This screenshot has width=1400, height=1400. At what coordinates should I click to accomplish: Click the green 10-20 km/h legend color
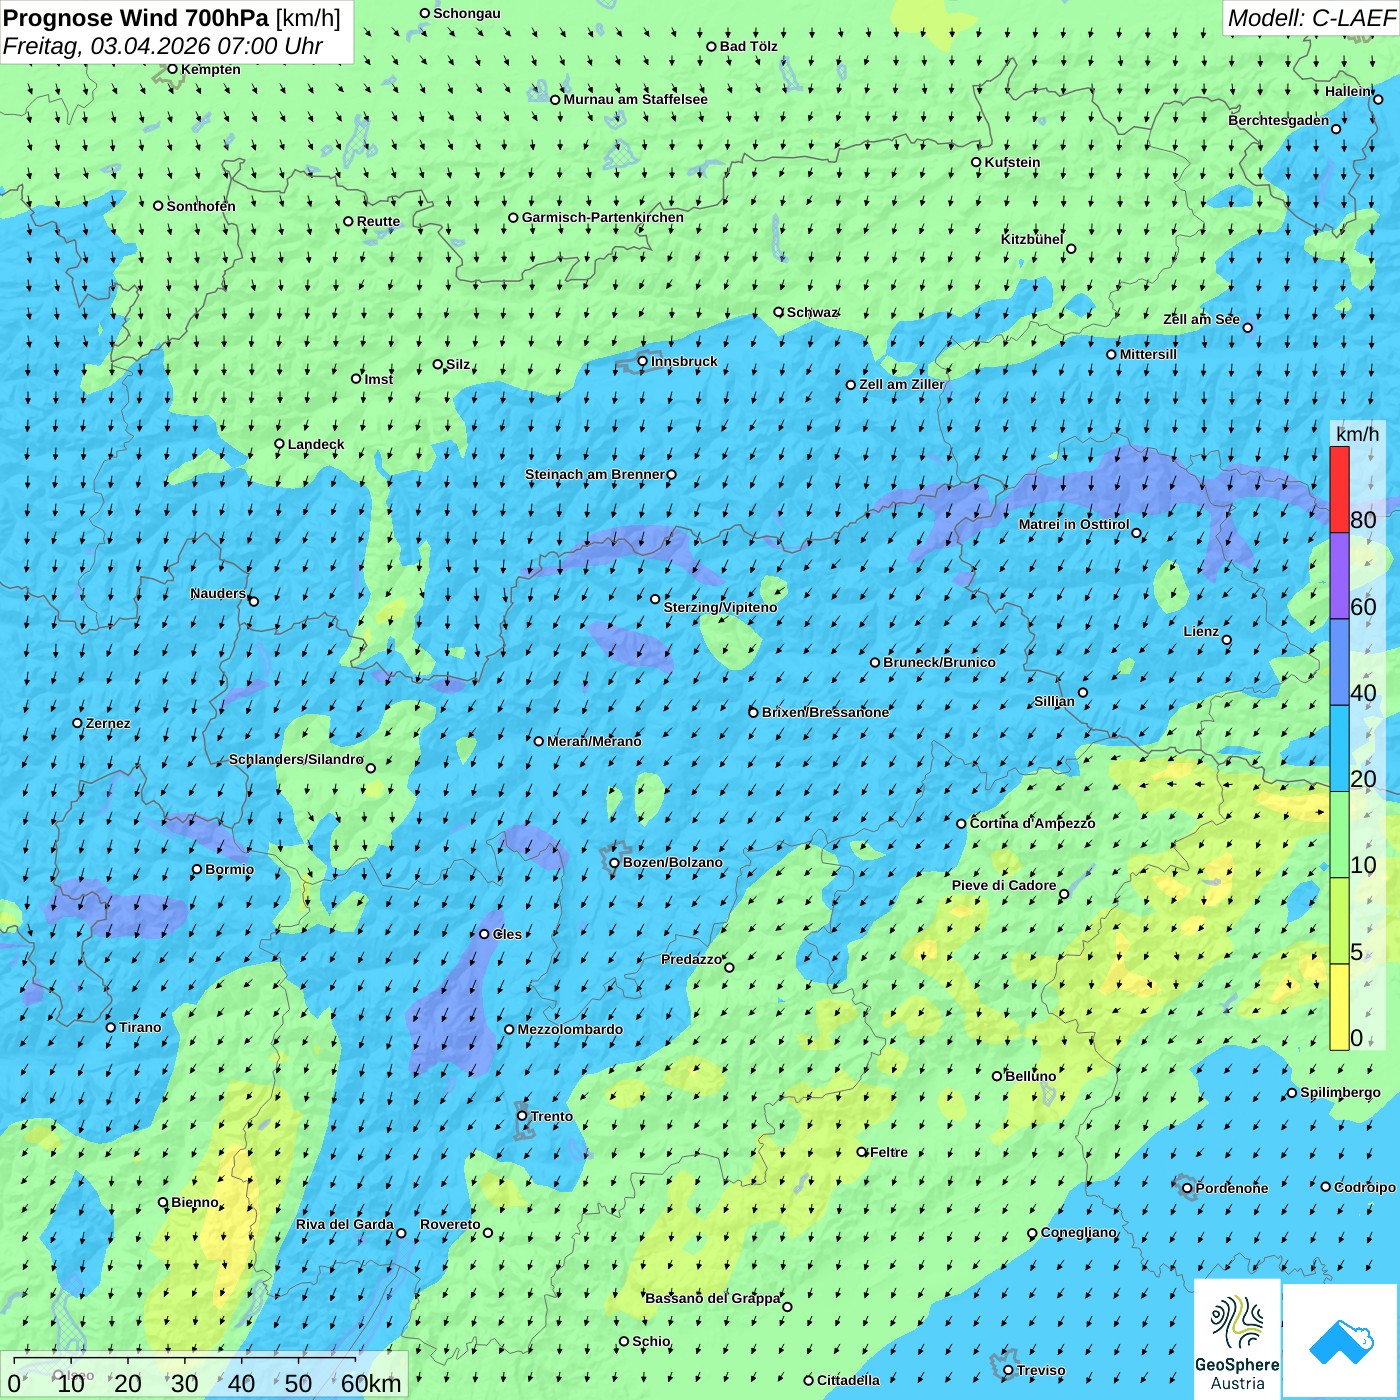click(1339, 835)
